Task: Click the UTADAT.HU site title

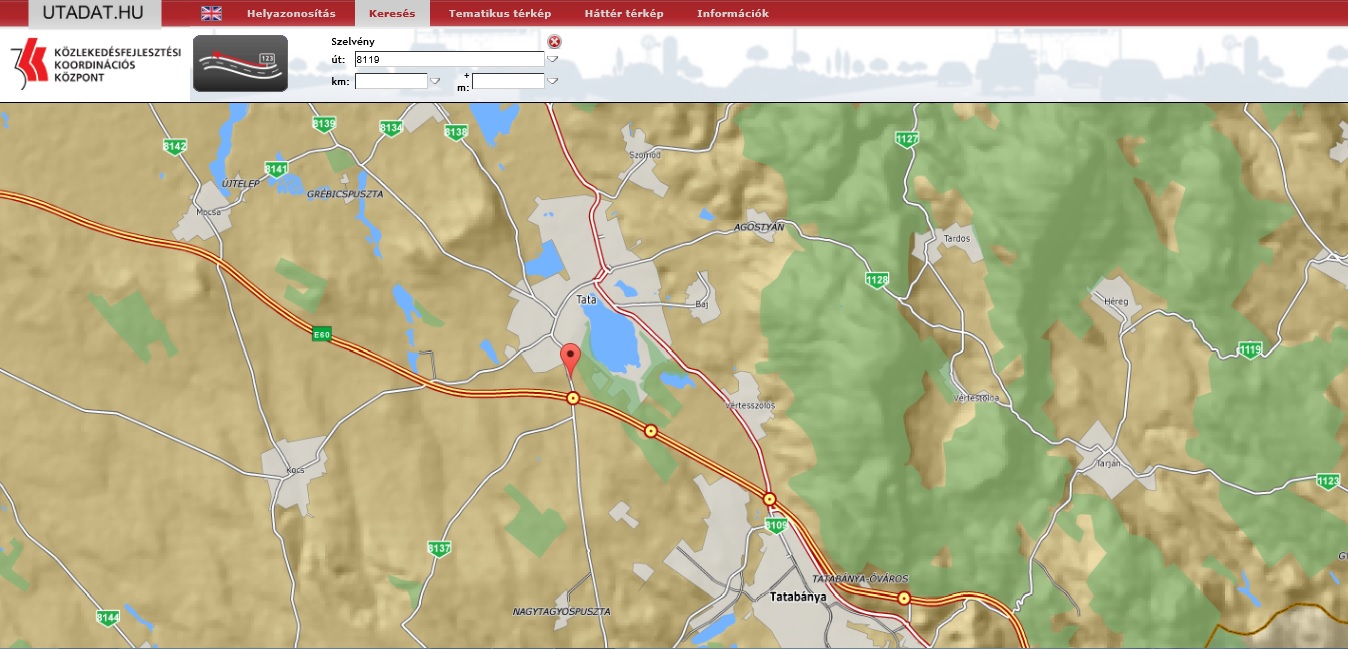Action: pos(94,13)
